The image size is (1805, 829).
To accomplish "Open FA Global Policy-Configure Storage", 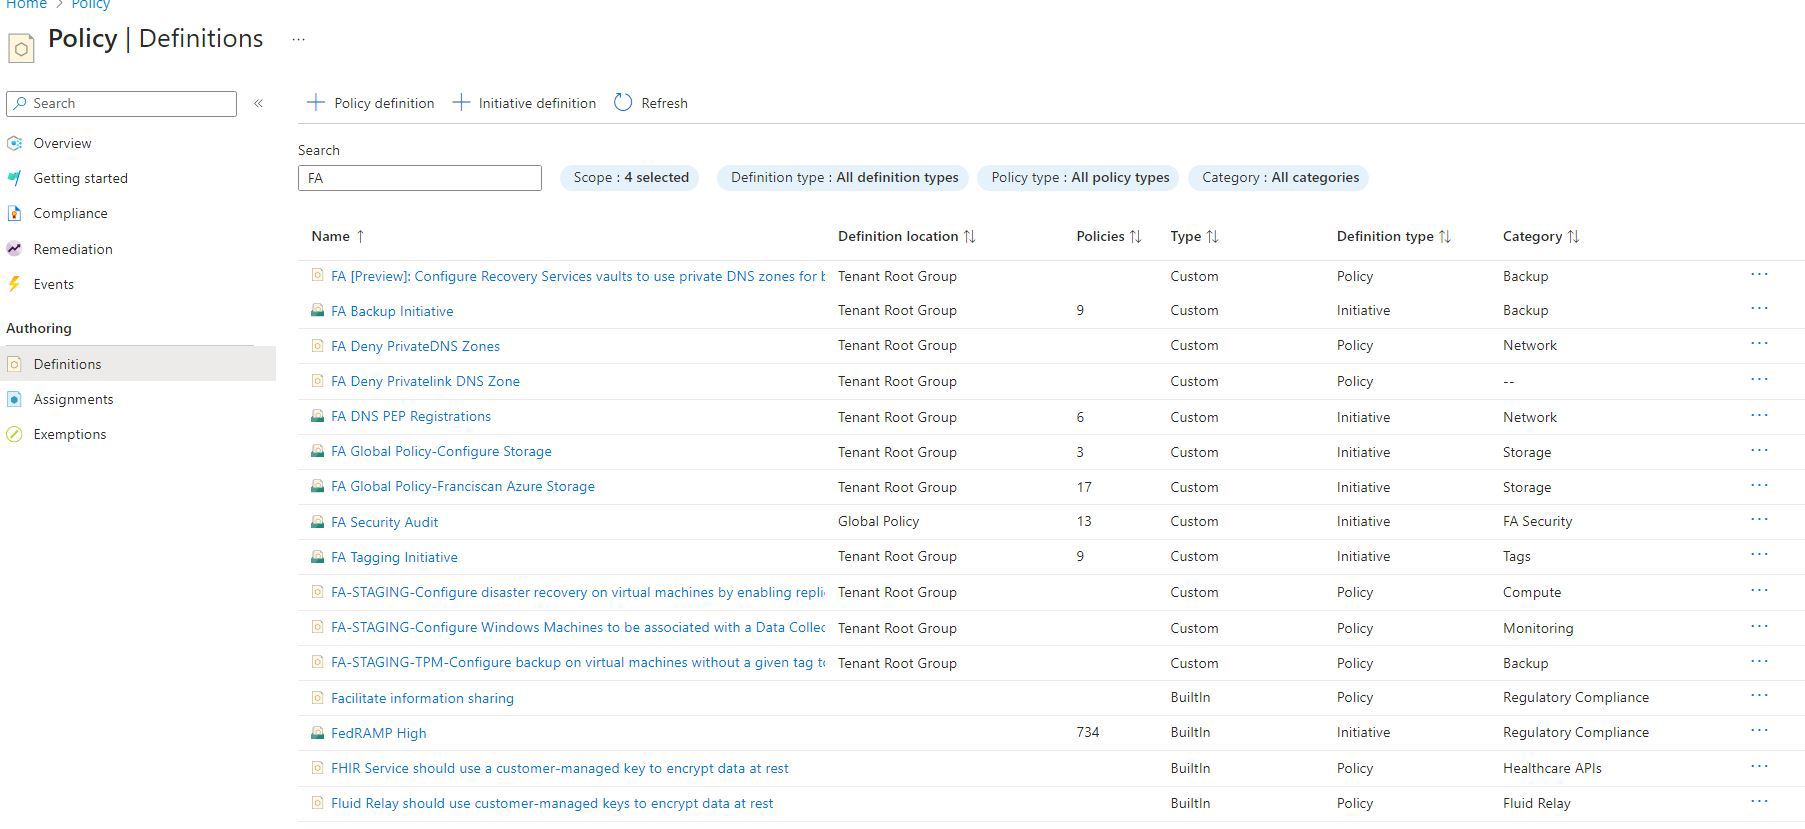I will point(441,451).
